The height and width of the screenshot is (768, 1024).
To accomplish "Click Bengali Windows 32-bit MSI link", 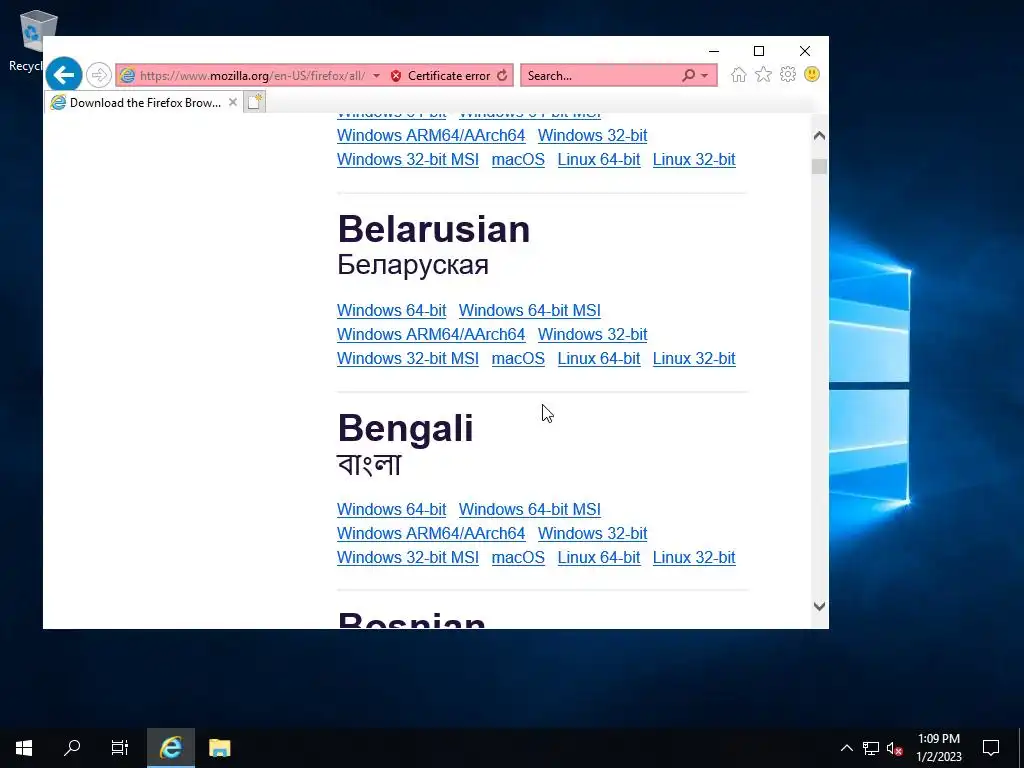I will [x=408, y=558].
